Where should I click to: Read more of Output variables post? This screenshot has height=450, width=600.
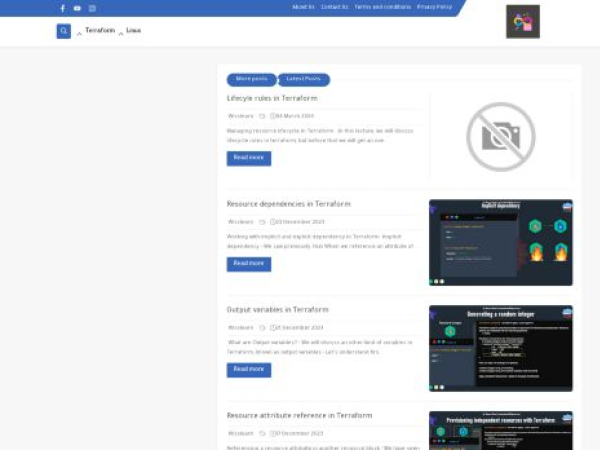[x=249, y=370]
